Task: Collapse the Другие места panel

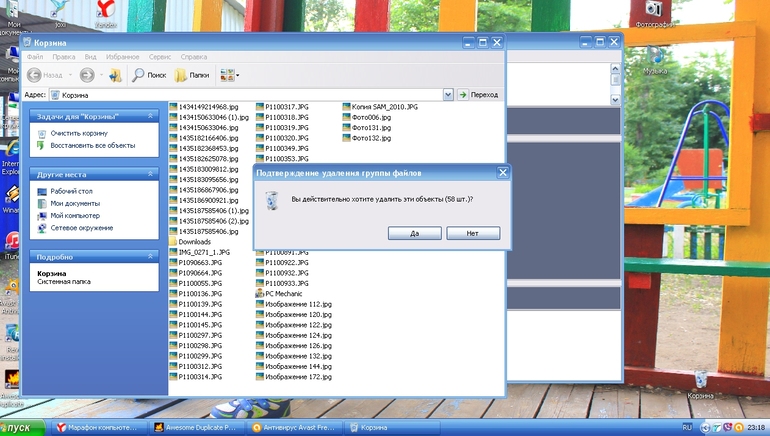Action: (x=151, y=174)
